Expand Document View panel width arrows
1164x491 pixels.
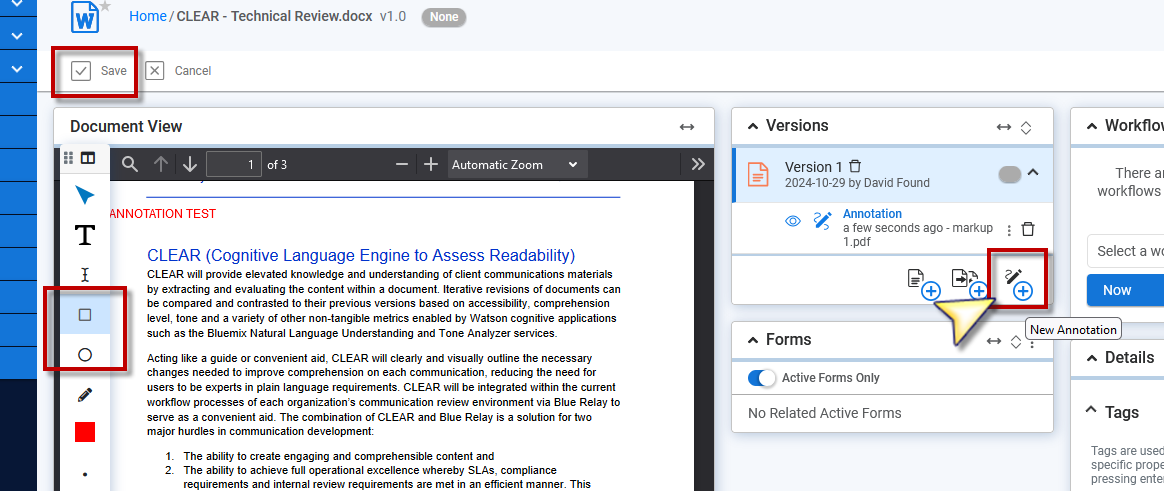(687, 127)
